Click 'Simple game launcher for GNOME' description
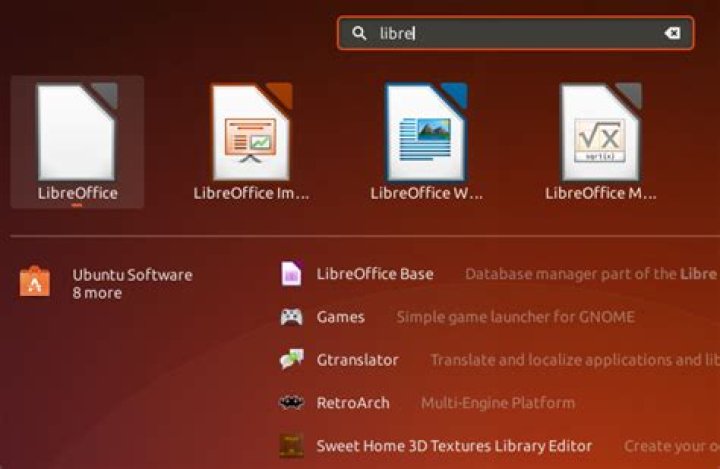 coord(516,317)
